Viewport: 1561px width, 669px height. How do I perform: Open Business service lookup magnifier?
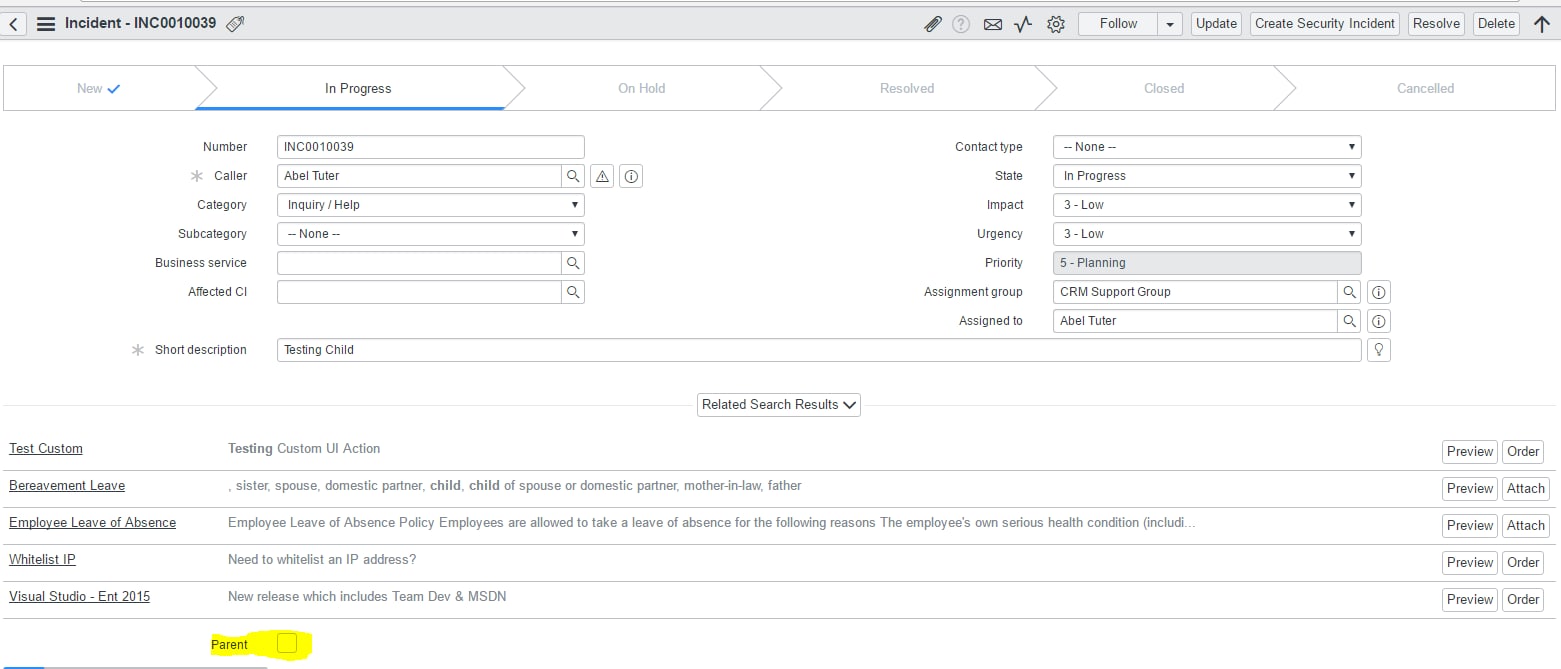point(573,263)
